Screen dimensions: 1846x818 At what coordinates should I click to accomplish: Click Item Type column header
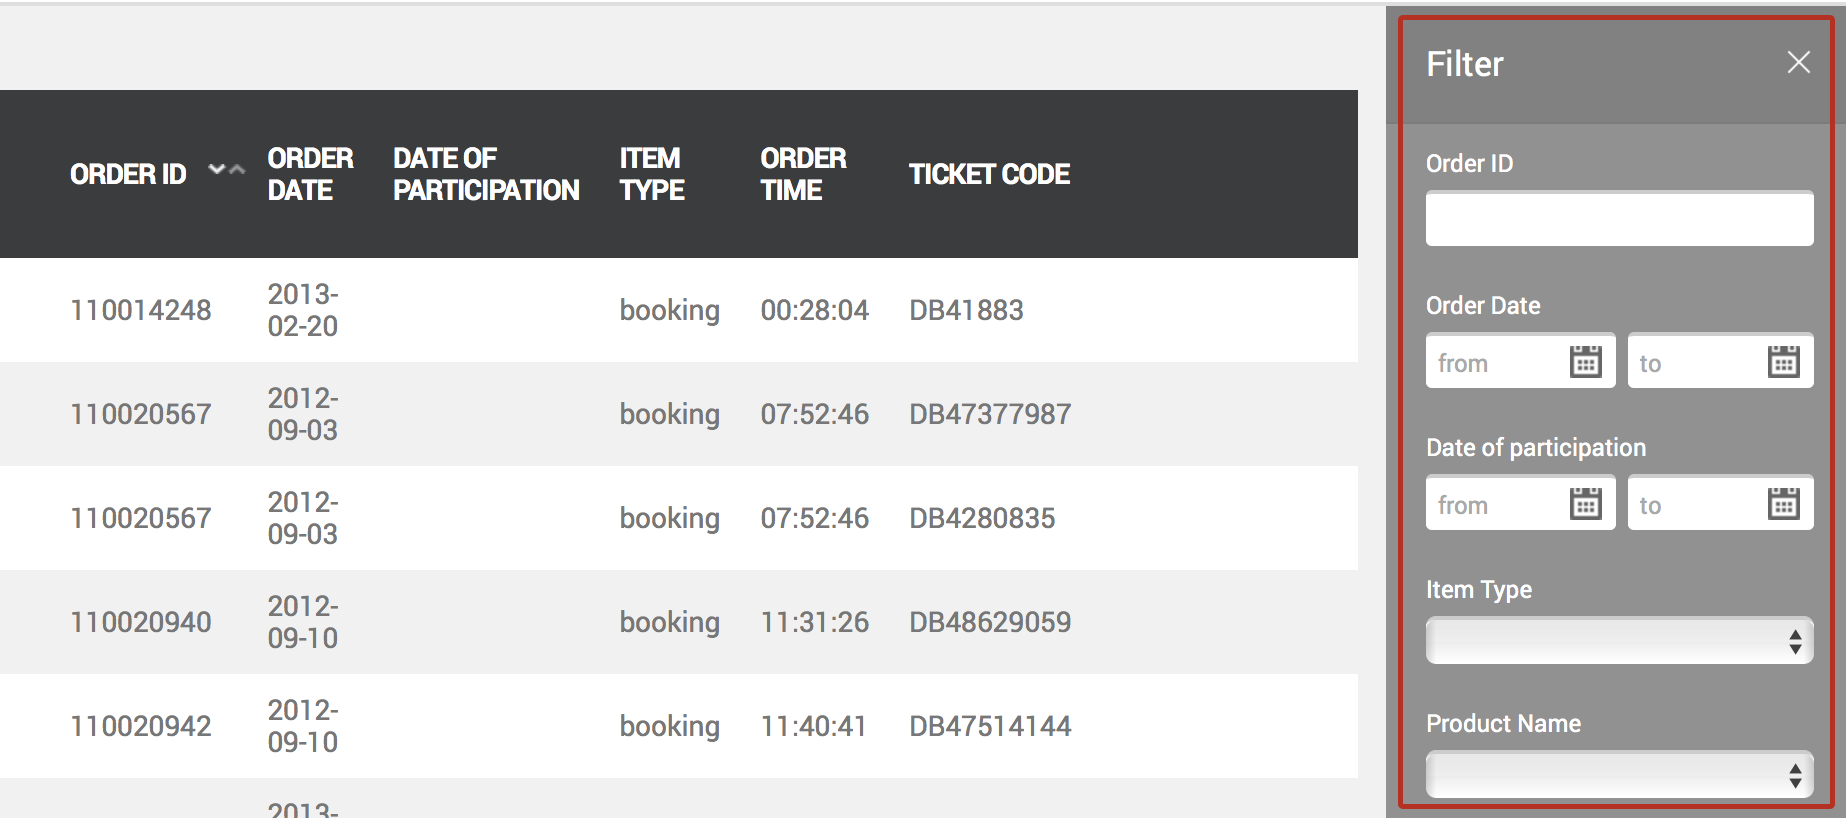(x=652, y=174)
